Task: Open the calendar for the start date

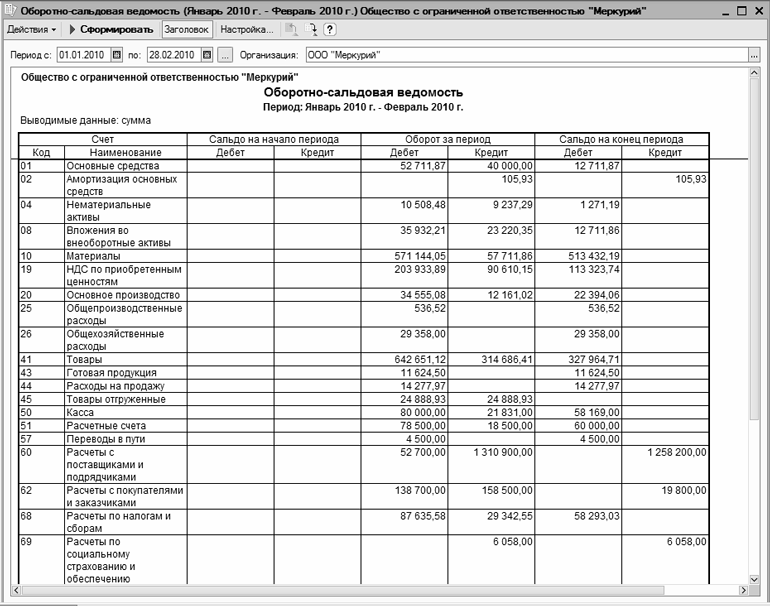Action: point(117,54)
